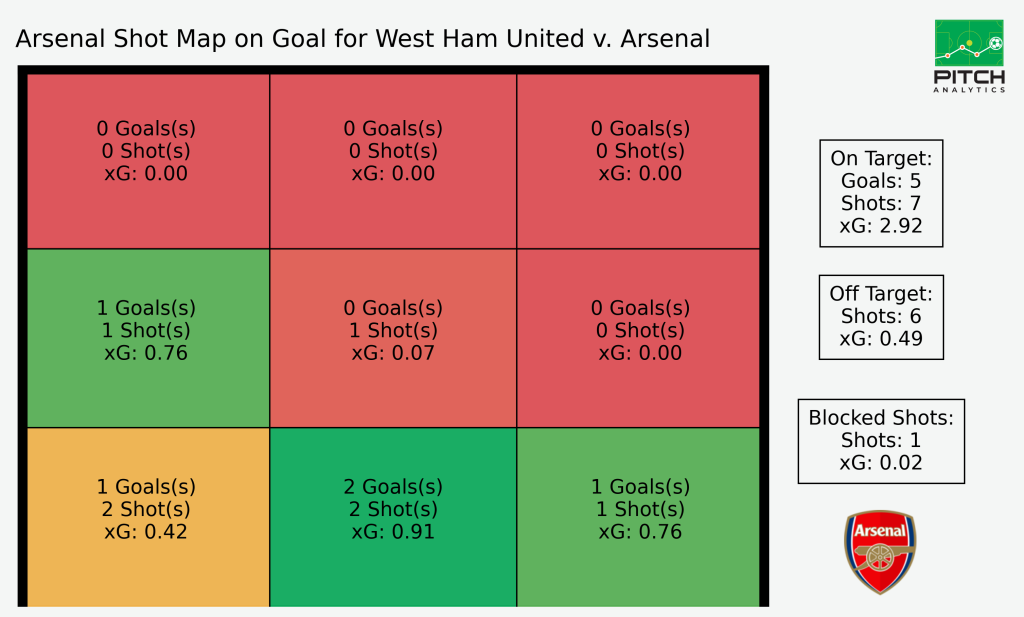Image resolution: width=1024 pixels, height=617 pixels.
Task: Click the Pitch Analytics logo
Action: (969, 56)
